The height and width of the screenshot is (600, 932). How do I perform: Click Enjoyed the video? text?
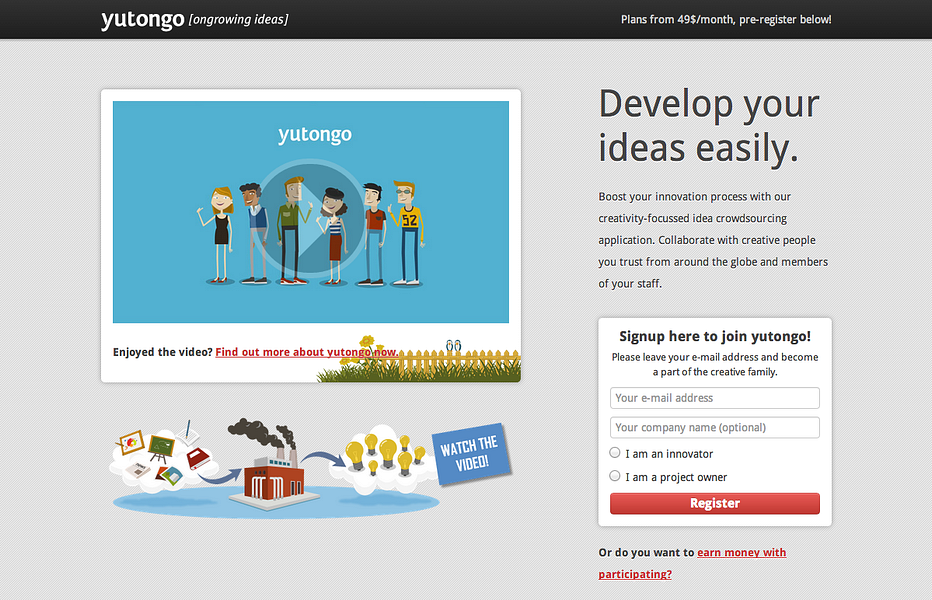click(x=162, y=352)
